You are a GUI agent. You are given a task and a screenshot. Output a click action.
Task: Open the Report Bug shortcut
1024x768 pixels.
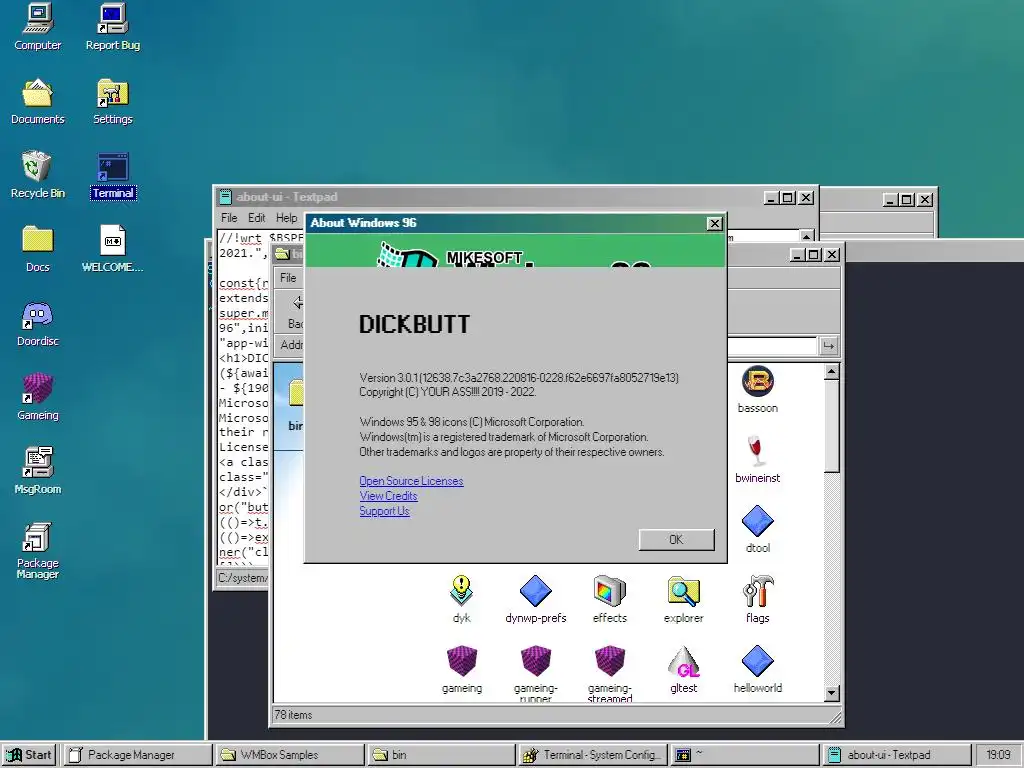click(112, 27)
